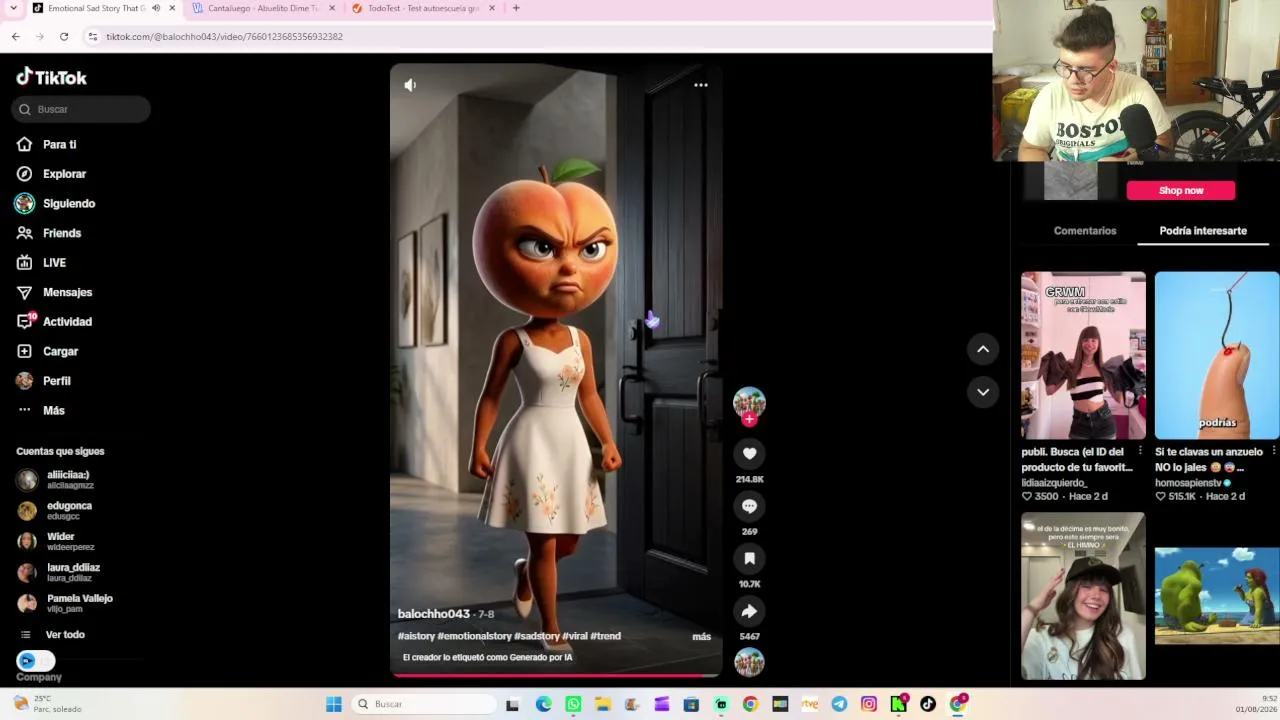Mute the video with the speaker icon

(410, 85)
